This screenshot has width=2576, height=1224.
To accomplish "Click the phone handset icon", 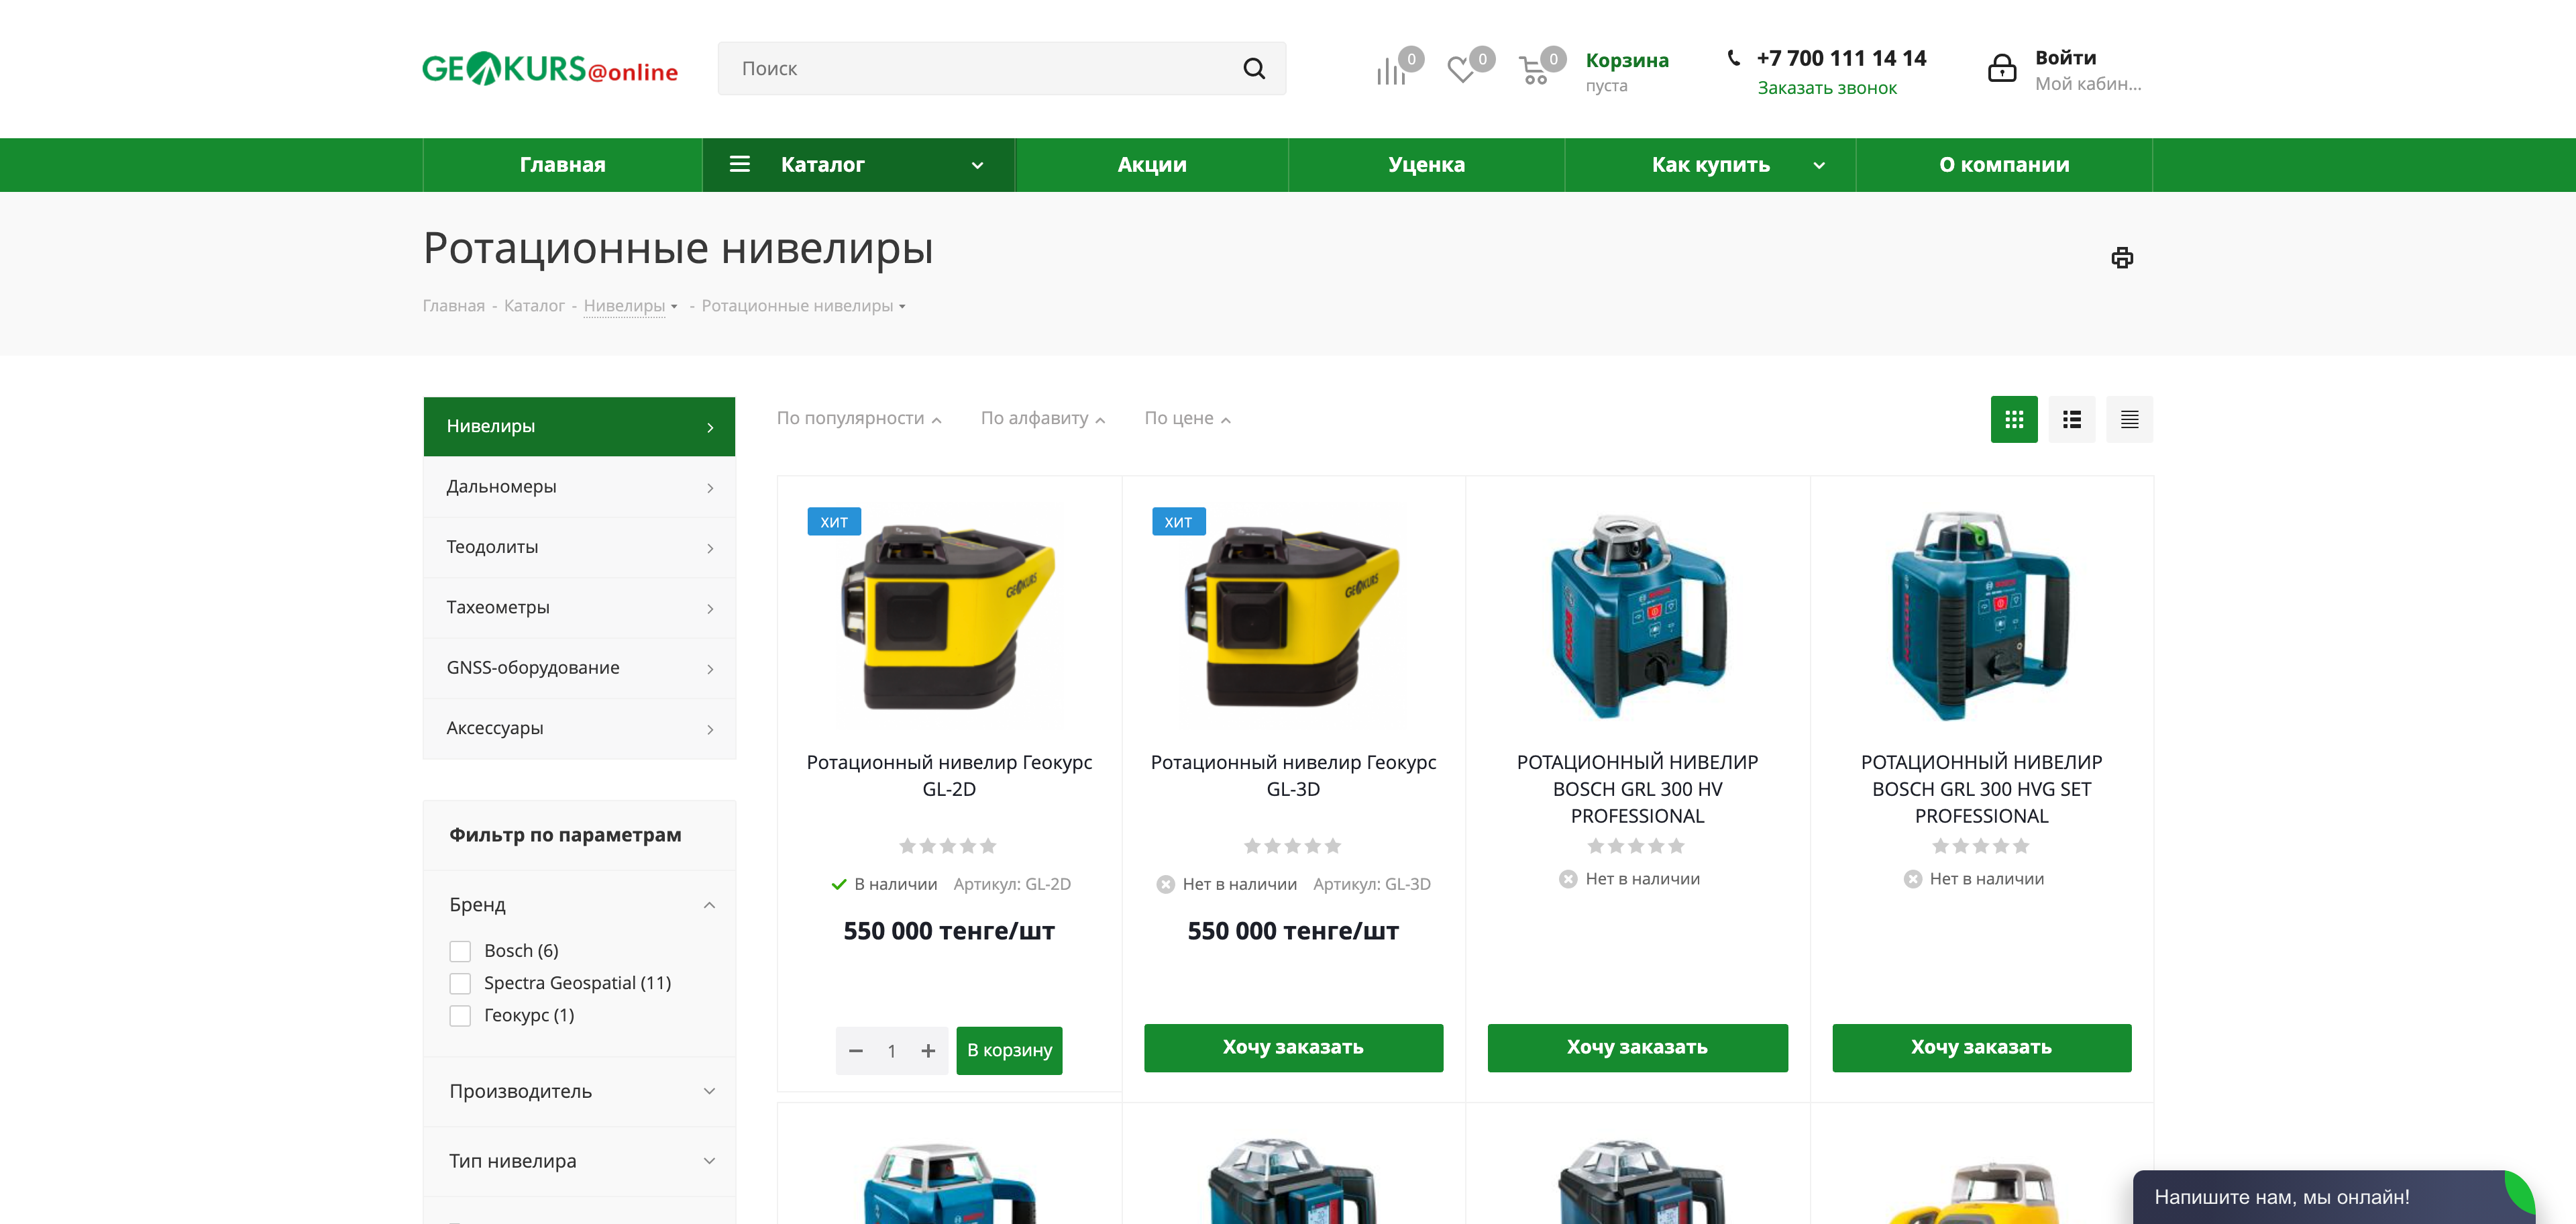I will click(x=1734, y=58).
